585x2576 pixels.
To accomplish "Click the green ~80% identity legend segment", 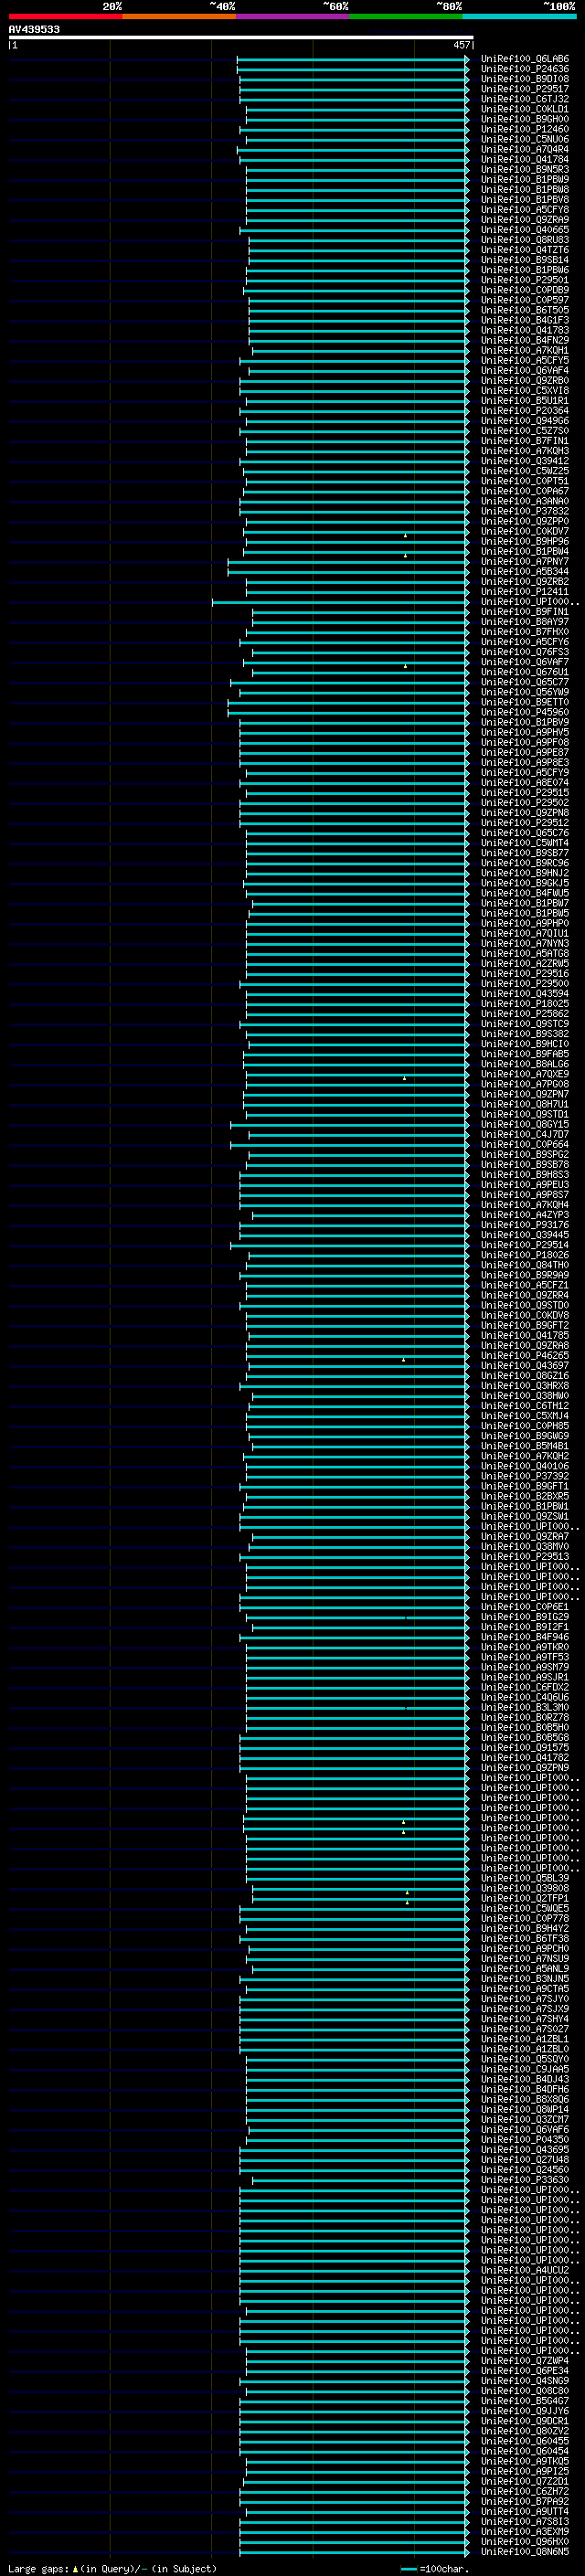I will (x=406, y=16).
